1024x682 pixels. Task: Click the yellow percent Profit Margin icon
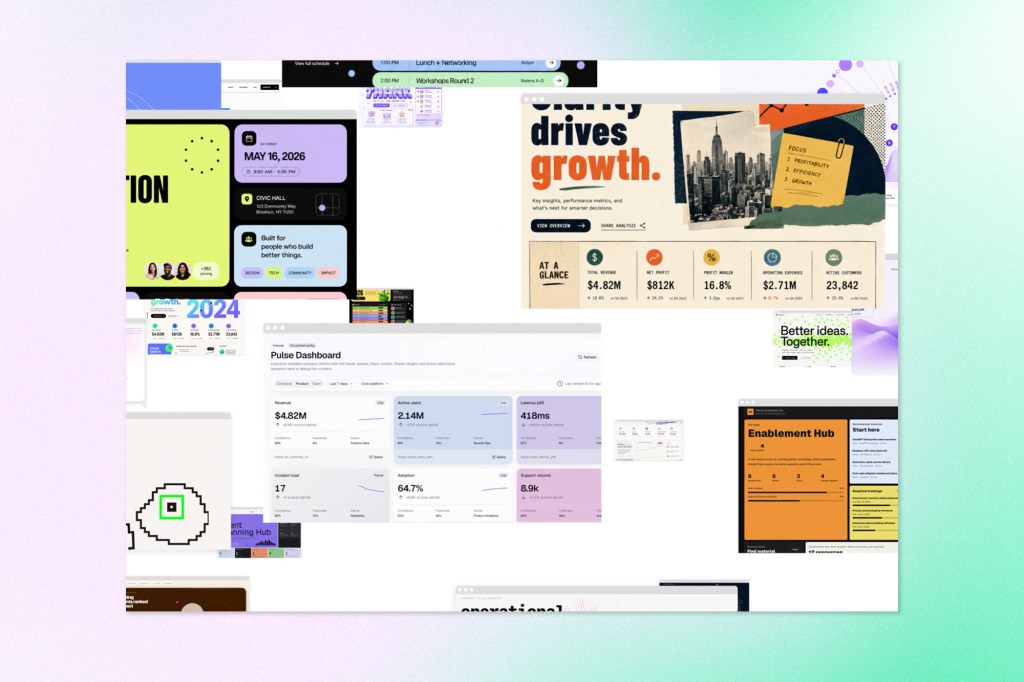point(711,257)
